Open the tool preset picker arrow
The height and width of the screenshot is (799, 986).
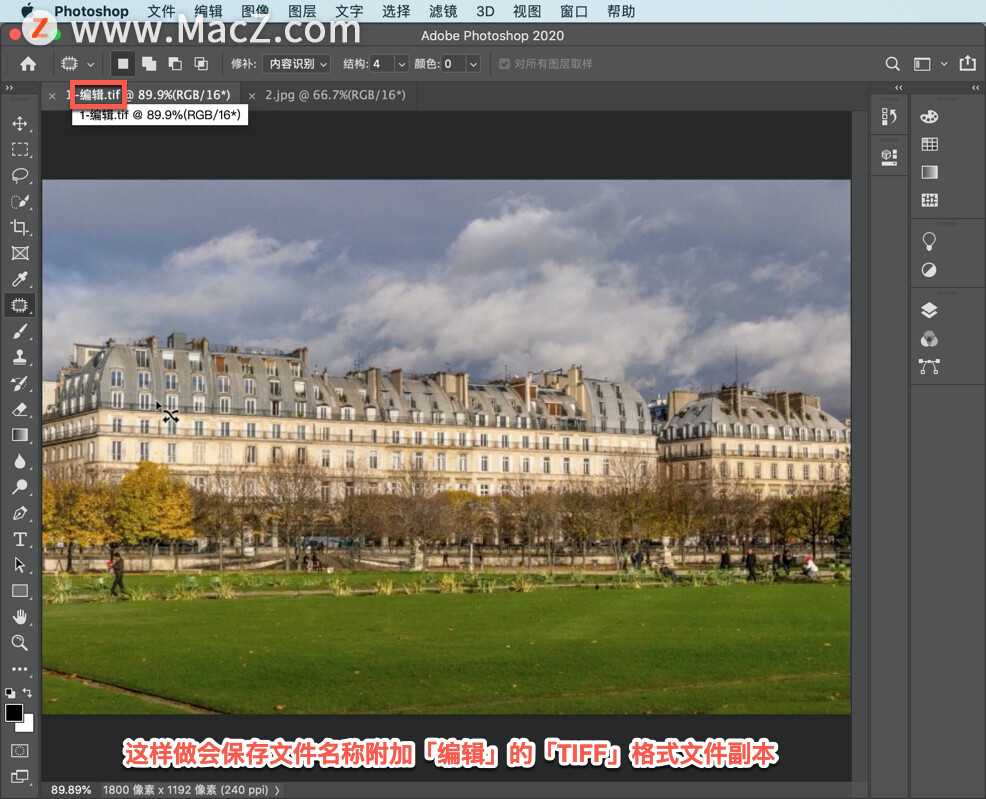[x=91, y=63]
